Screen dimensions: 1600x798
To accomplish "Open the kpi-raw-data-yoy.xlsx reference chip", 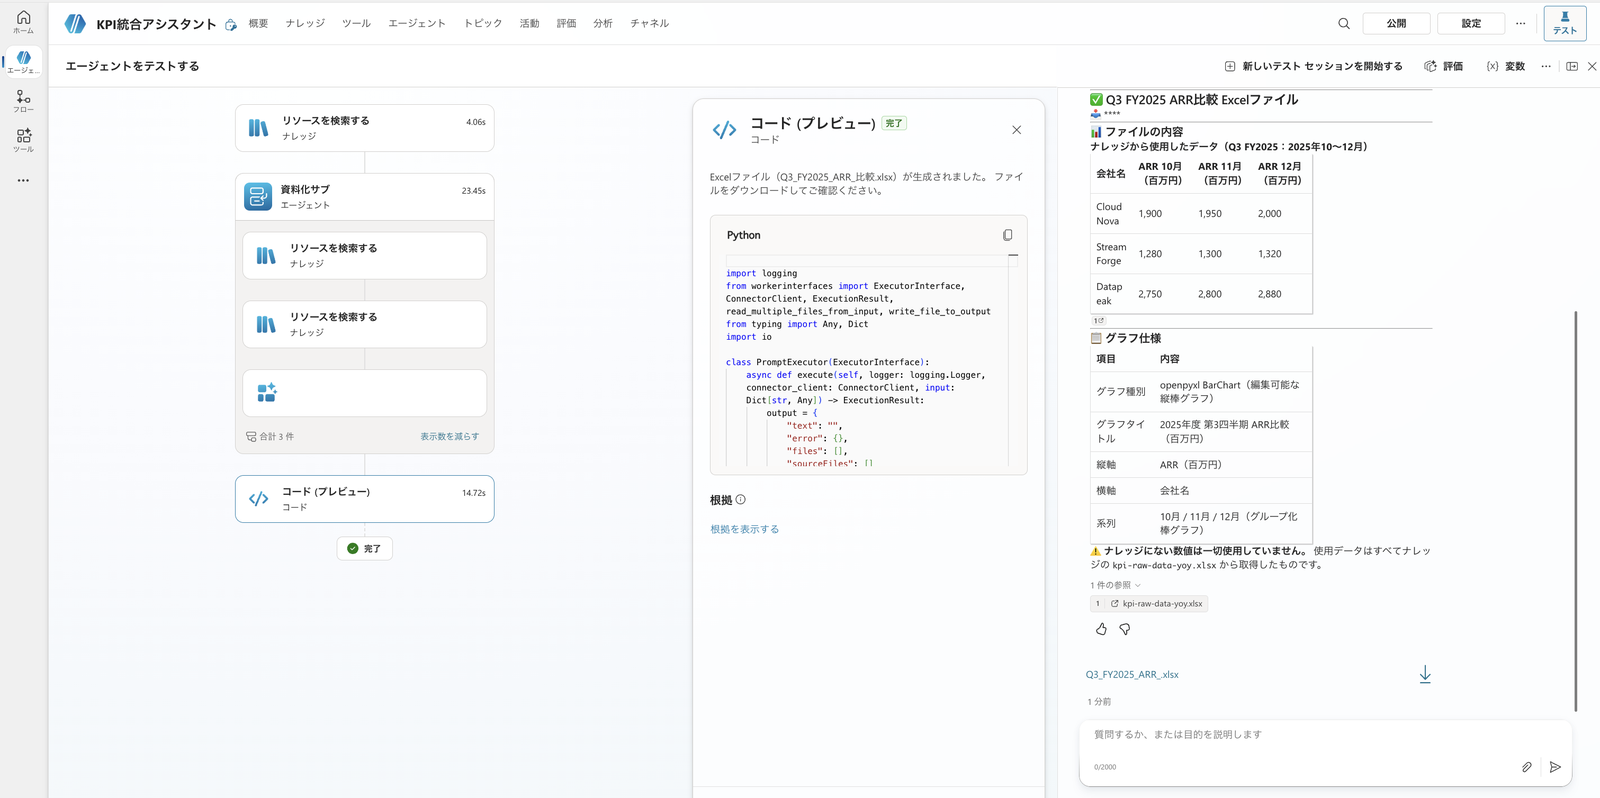I will coord(1149,604).
